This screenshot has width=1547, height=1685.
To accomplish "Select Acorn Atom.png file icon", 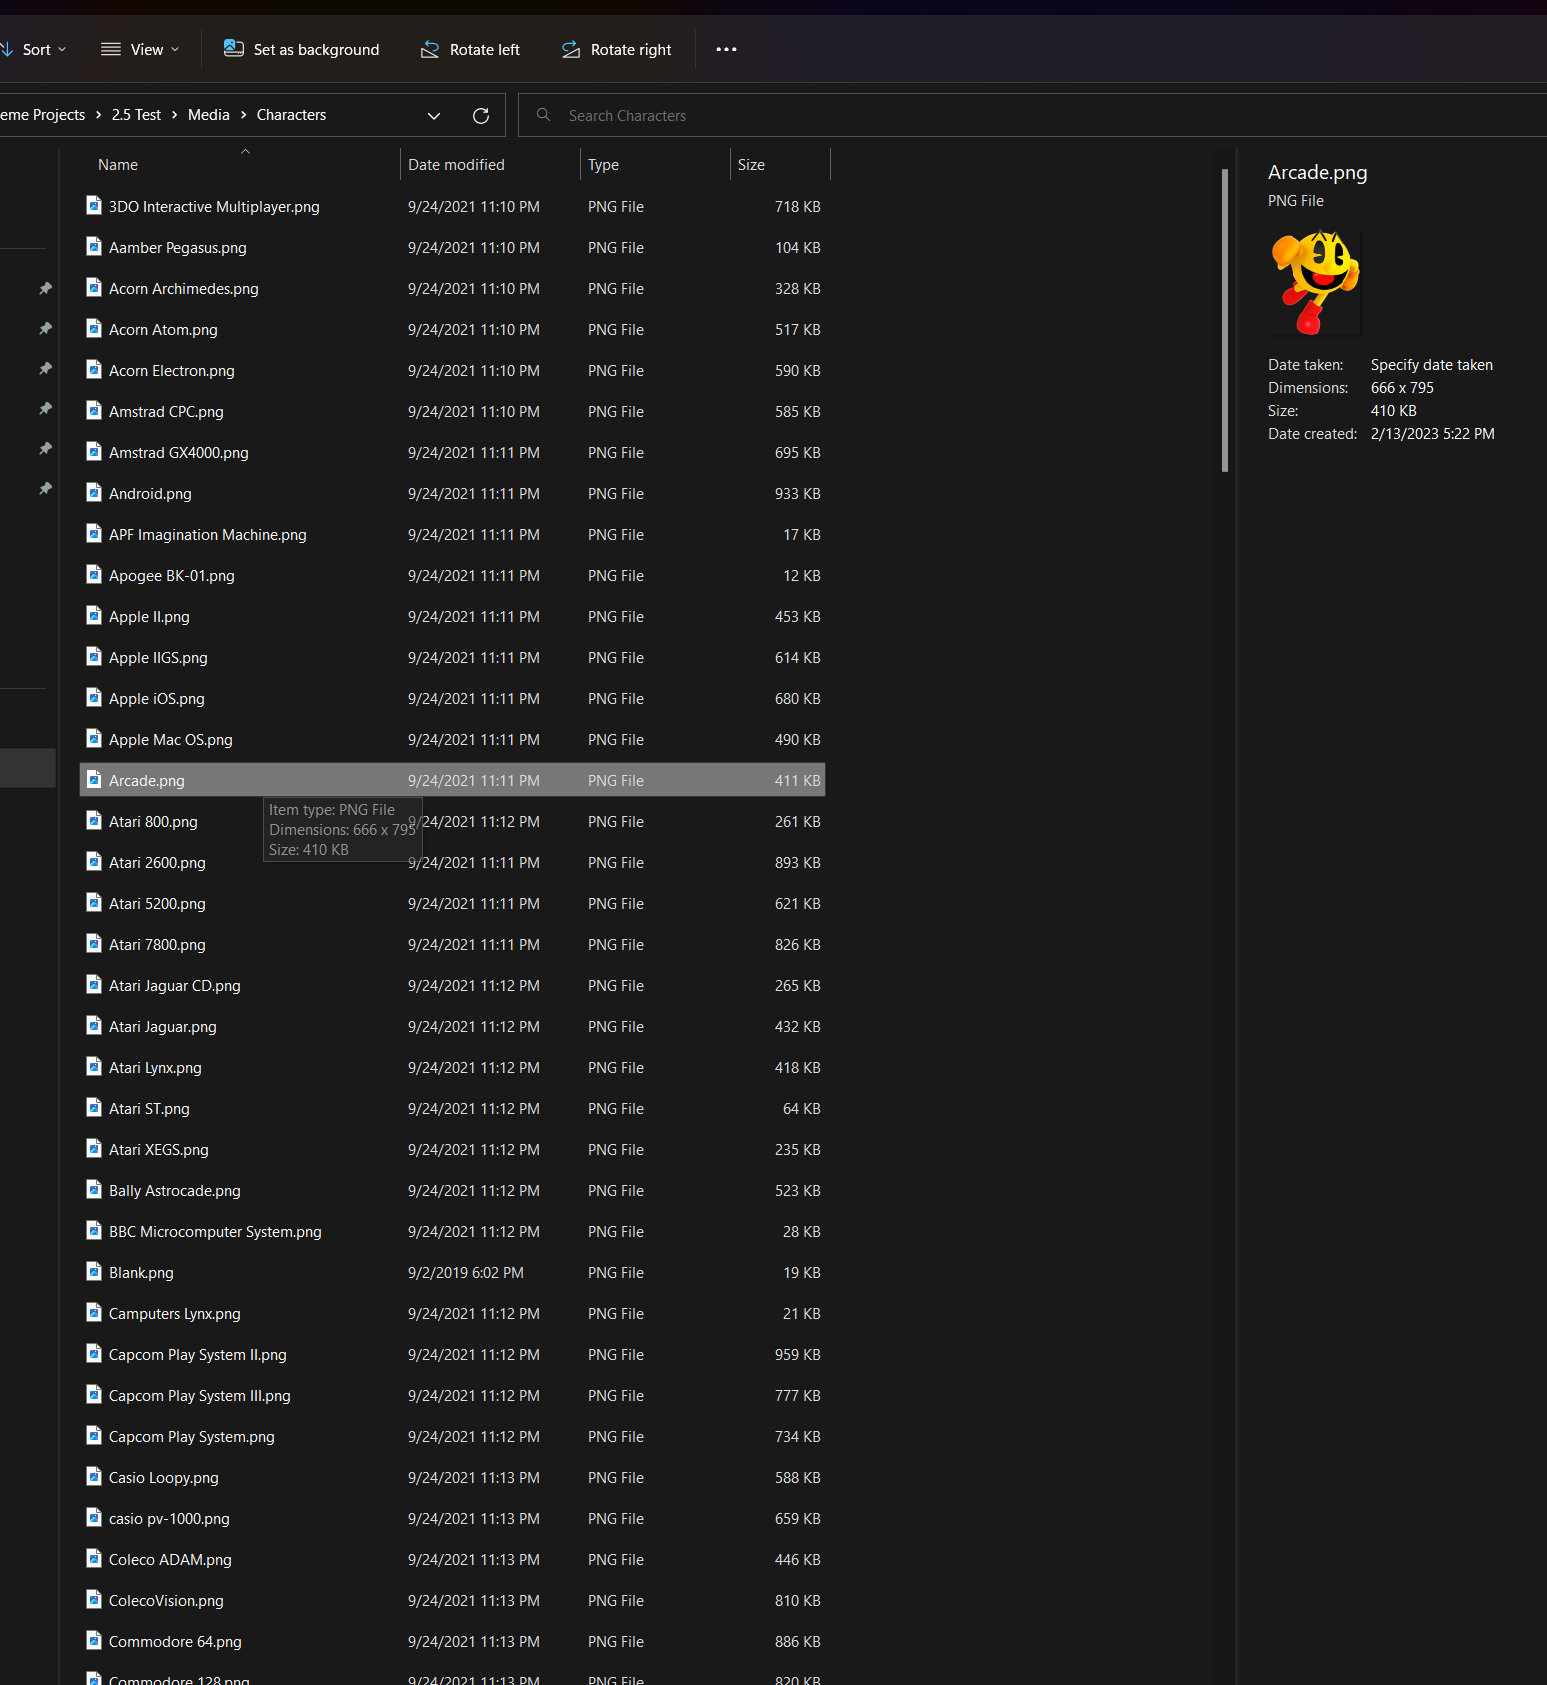I will pos(94,329).
